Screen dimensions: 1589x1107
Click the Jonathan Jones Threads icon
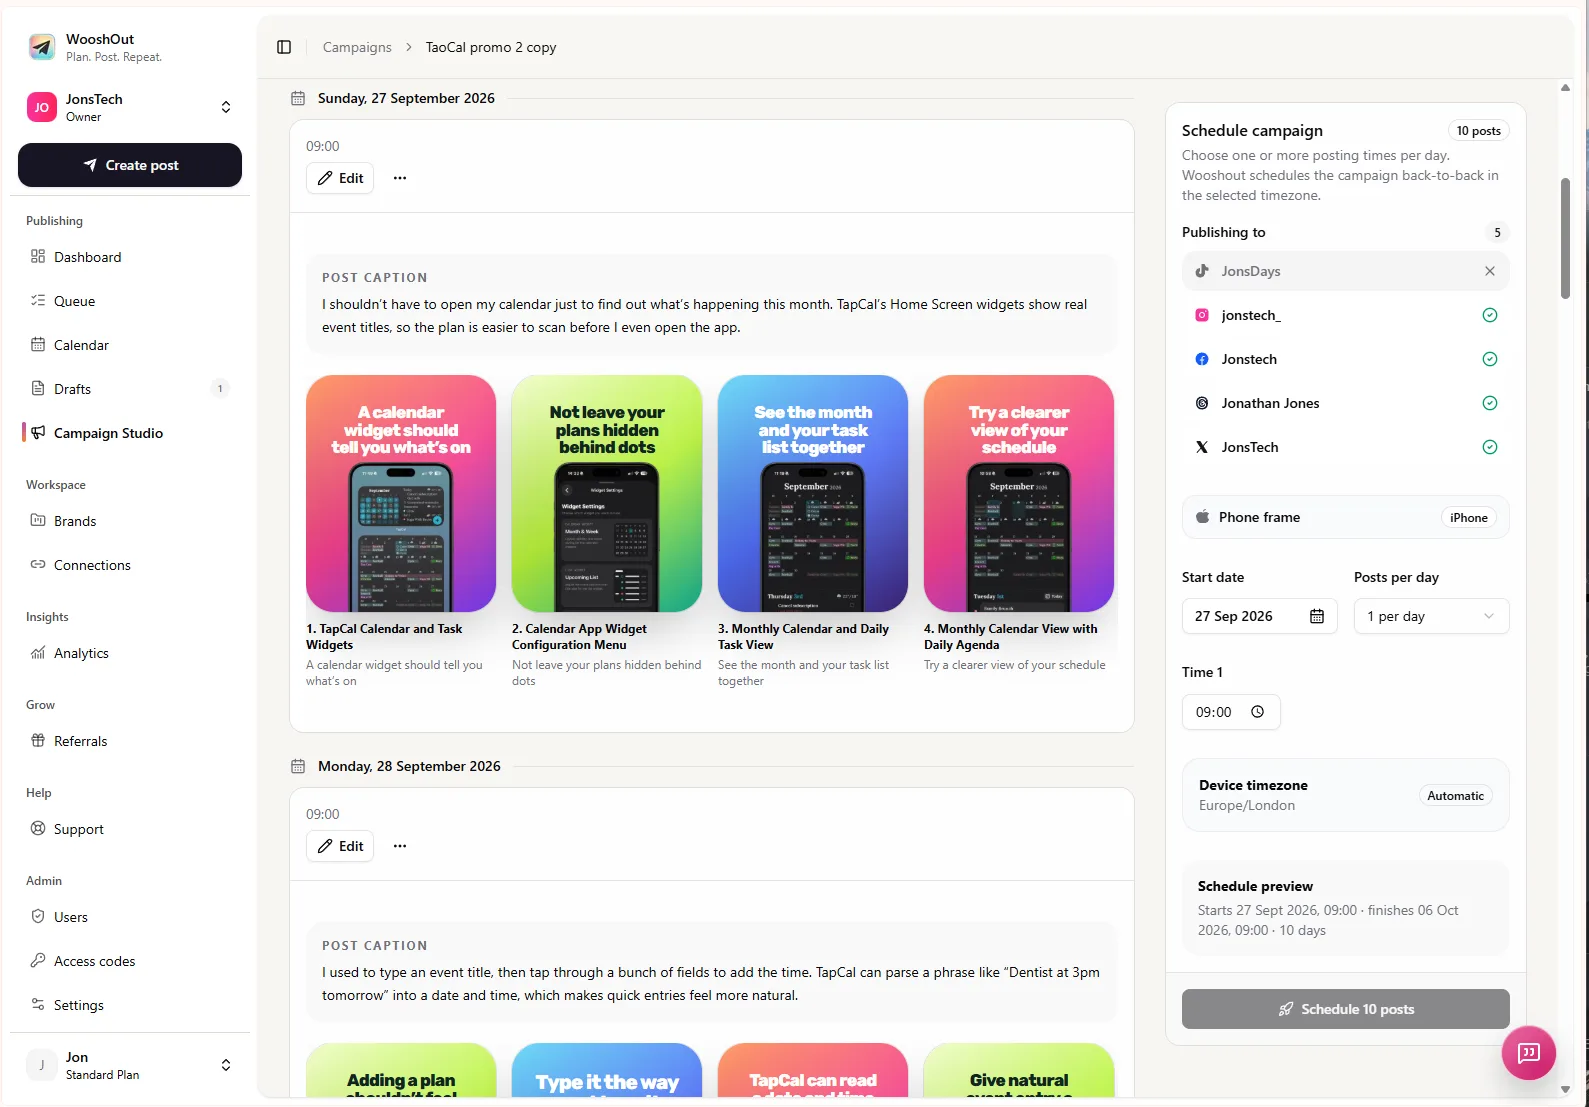pyautogui.click(x=1202, y=403)
